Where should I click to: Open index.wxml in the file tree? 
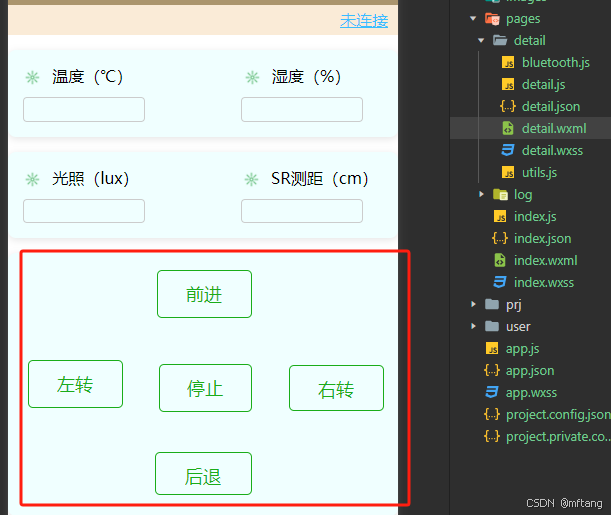point(546,260)
